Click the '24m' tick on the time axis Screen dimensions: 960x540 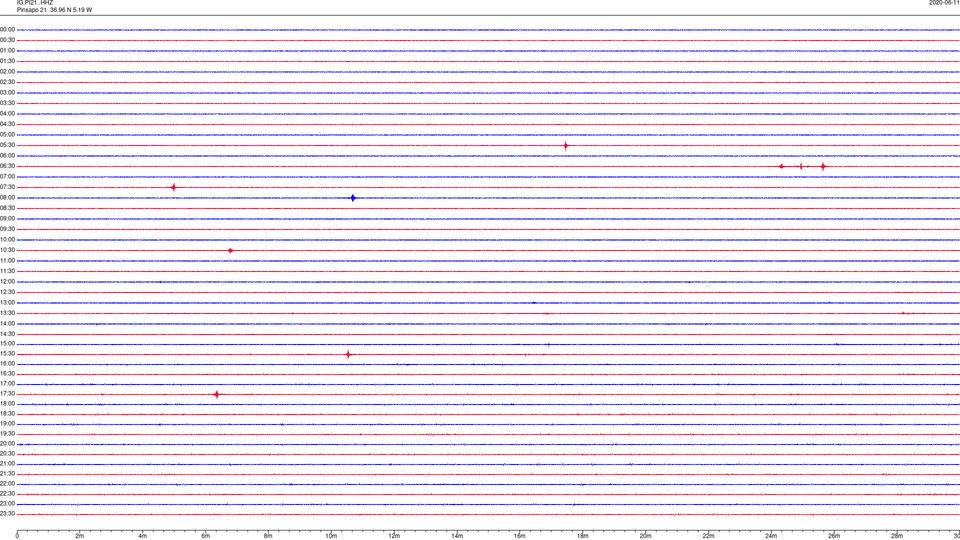[771, 536]
